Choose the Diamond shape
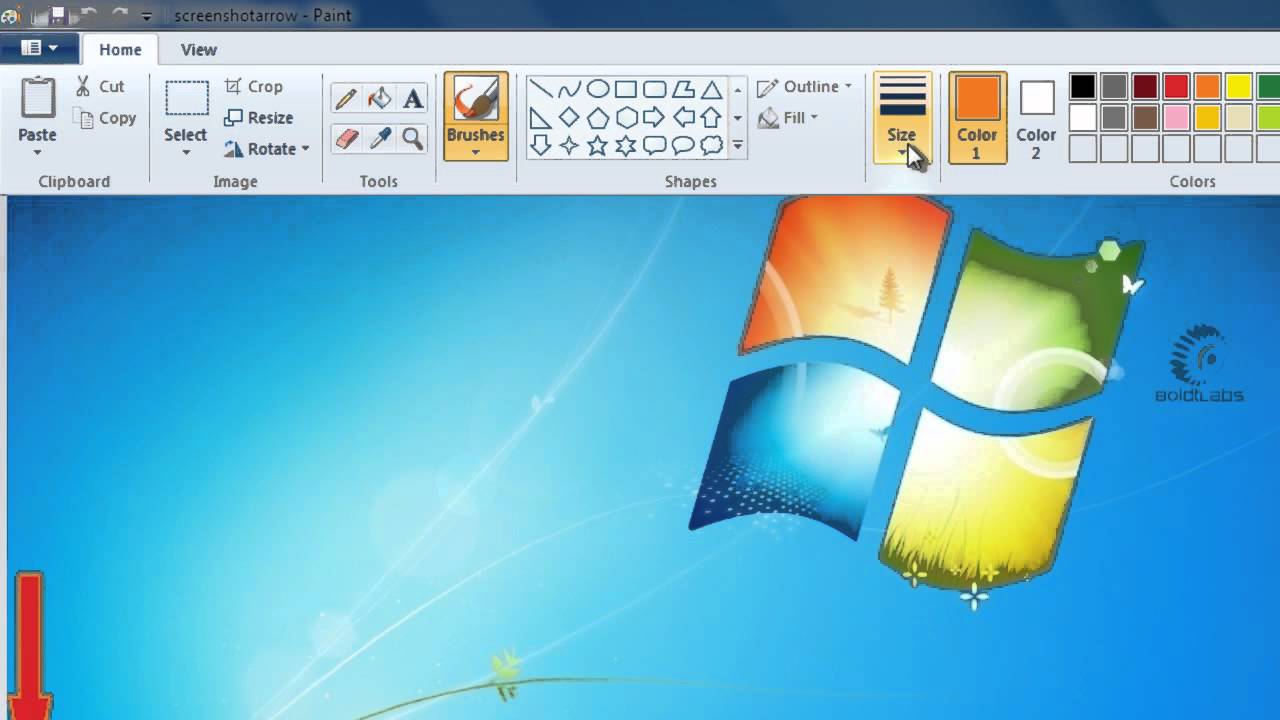The image size is (1280, 720). coord(569,117)
